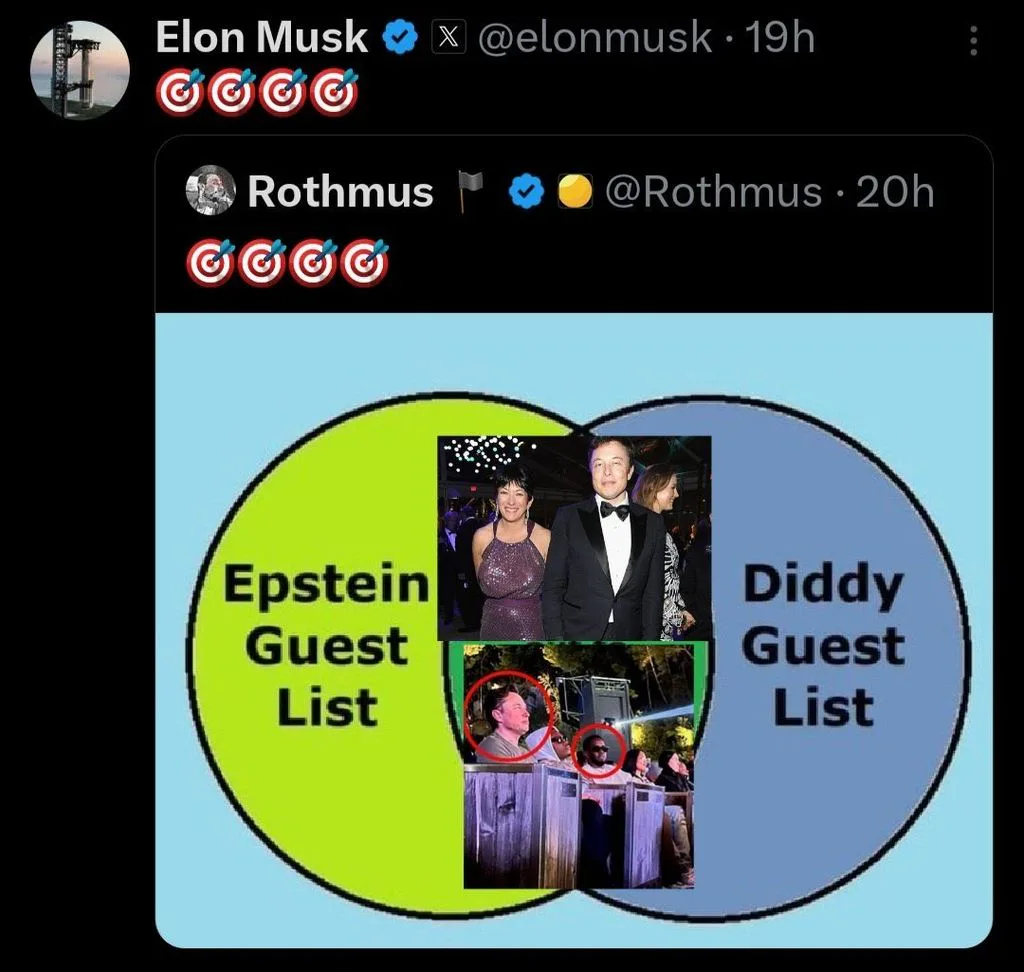The height and width of the screenshot is (972, 1024).
Task: Click the 20h timestamp on quoted post
Action: tap(895, 191)
